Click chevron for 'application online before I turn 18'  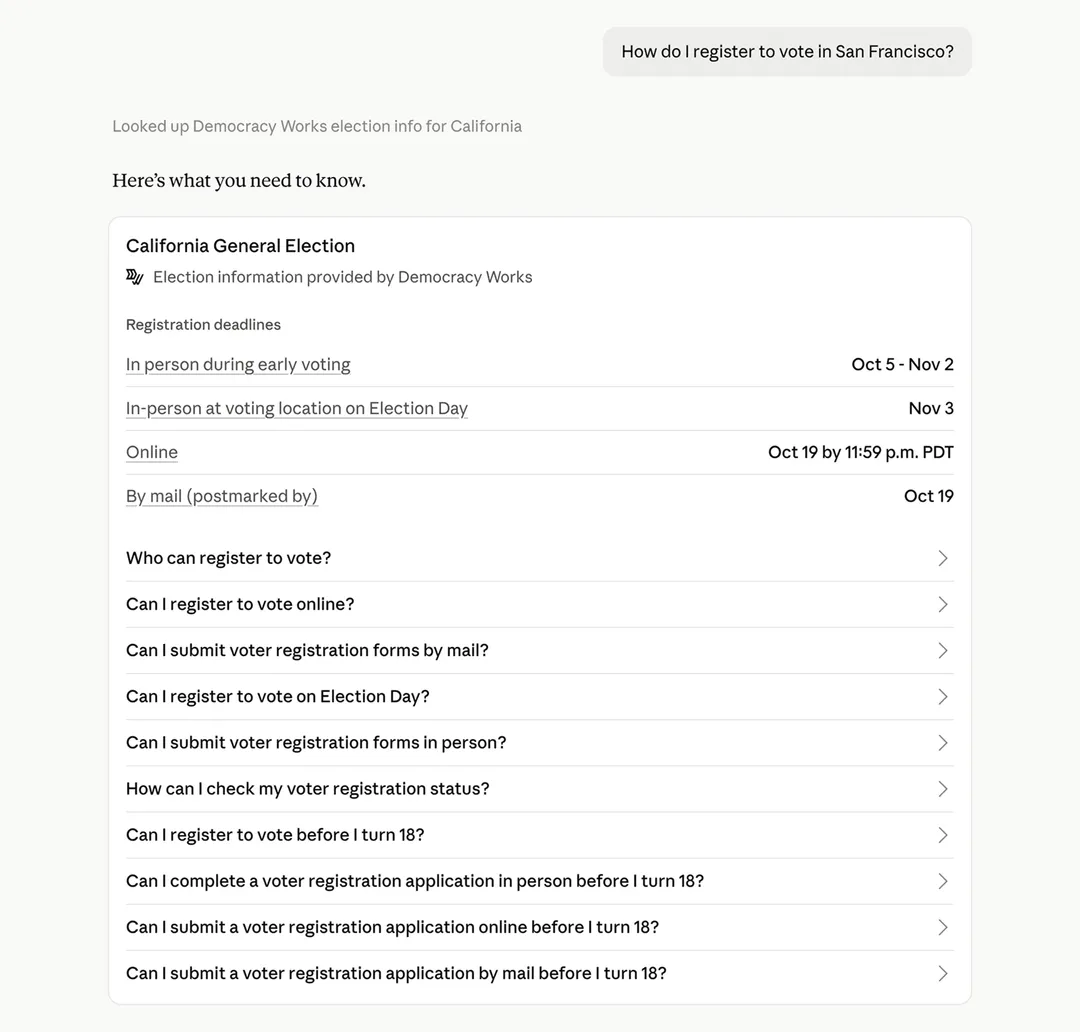click(943, 927)
